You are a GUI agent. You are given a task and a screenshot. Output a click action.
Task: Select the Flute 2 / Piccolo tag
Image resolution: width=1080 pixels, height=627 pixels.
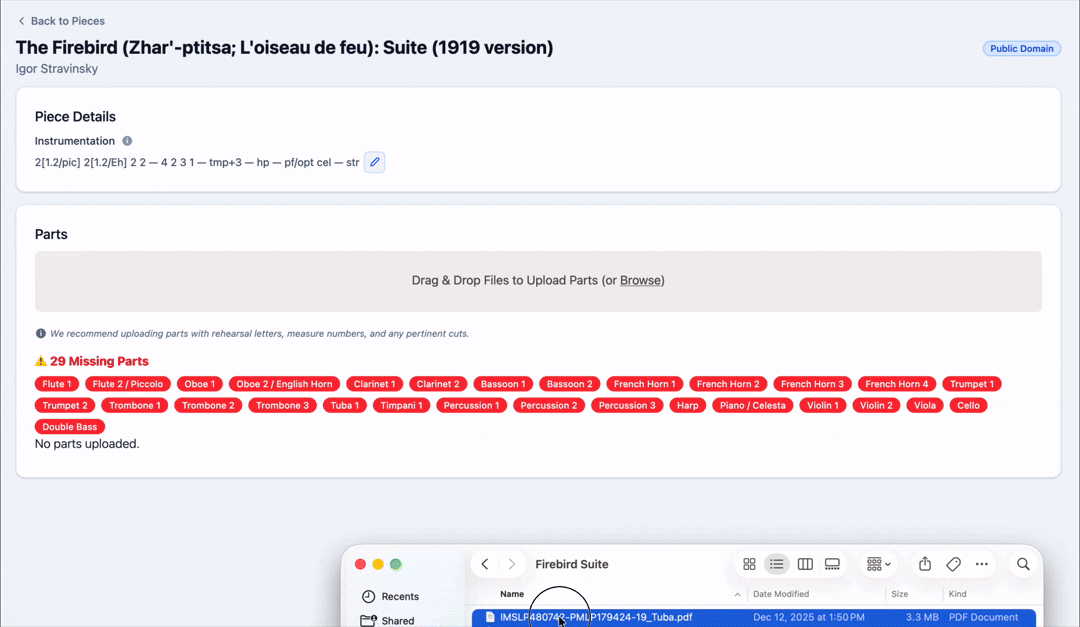128,384
